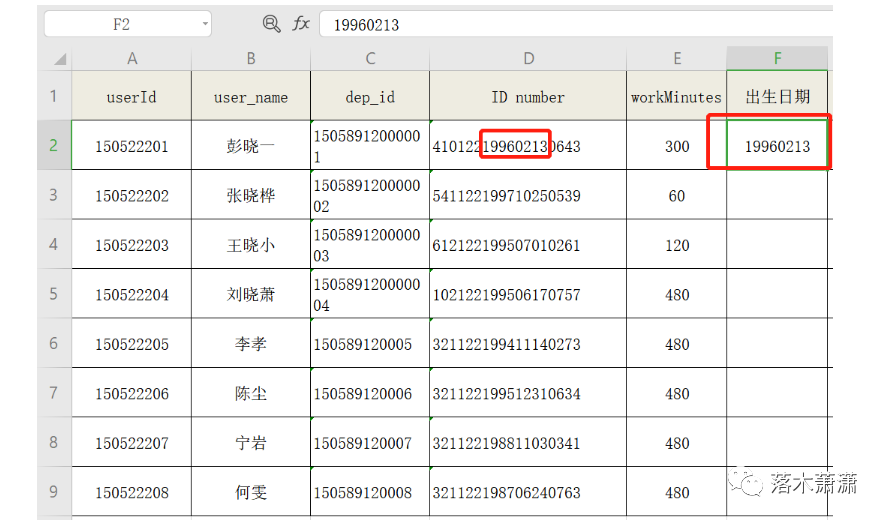Select row 2 header
The image size is (886, 522).
(x=54, y=145)
